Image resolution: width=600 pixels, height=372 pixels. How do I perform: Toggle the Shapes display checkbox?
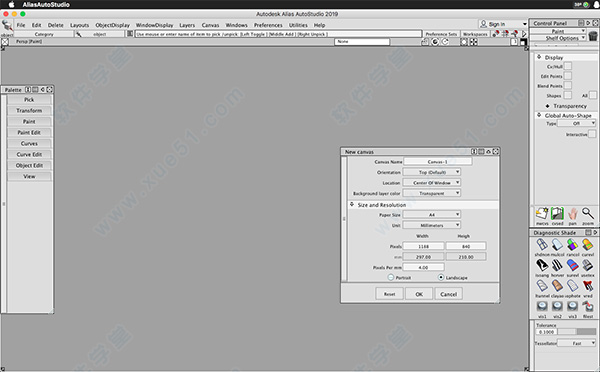point(568,95)
